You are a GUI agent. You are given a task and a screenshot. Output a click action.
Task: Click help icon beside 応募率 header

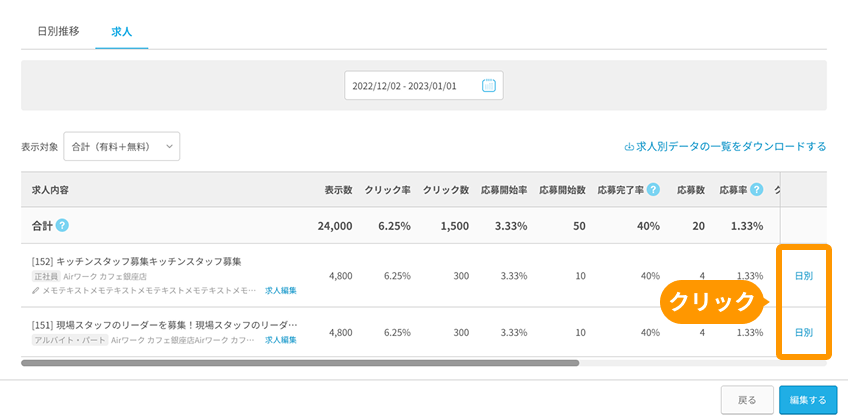coord(756,190)
